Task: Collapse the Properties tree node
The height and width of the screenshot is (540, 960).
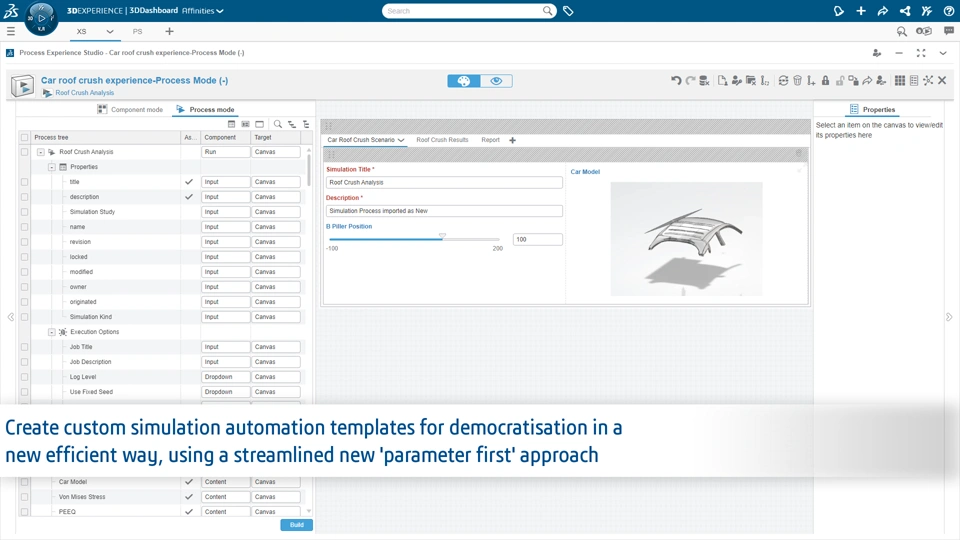Action: click(x=51, y=167)
